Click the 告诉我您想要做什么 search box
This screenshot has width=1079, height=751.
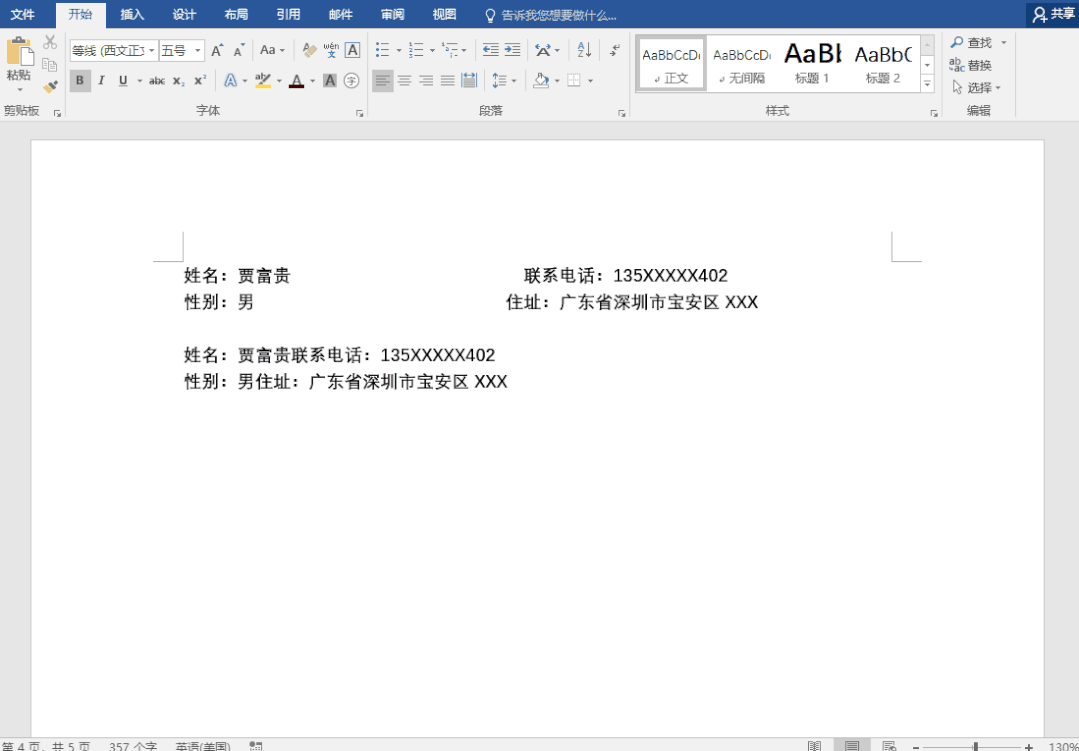pos(551,15)
